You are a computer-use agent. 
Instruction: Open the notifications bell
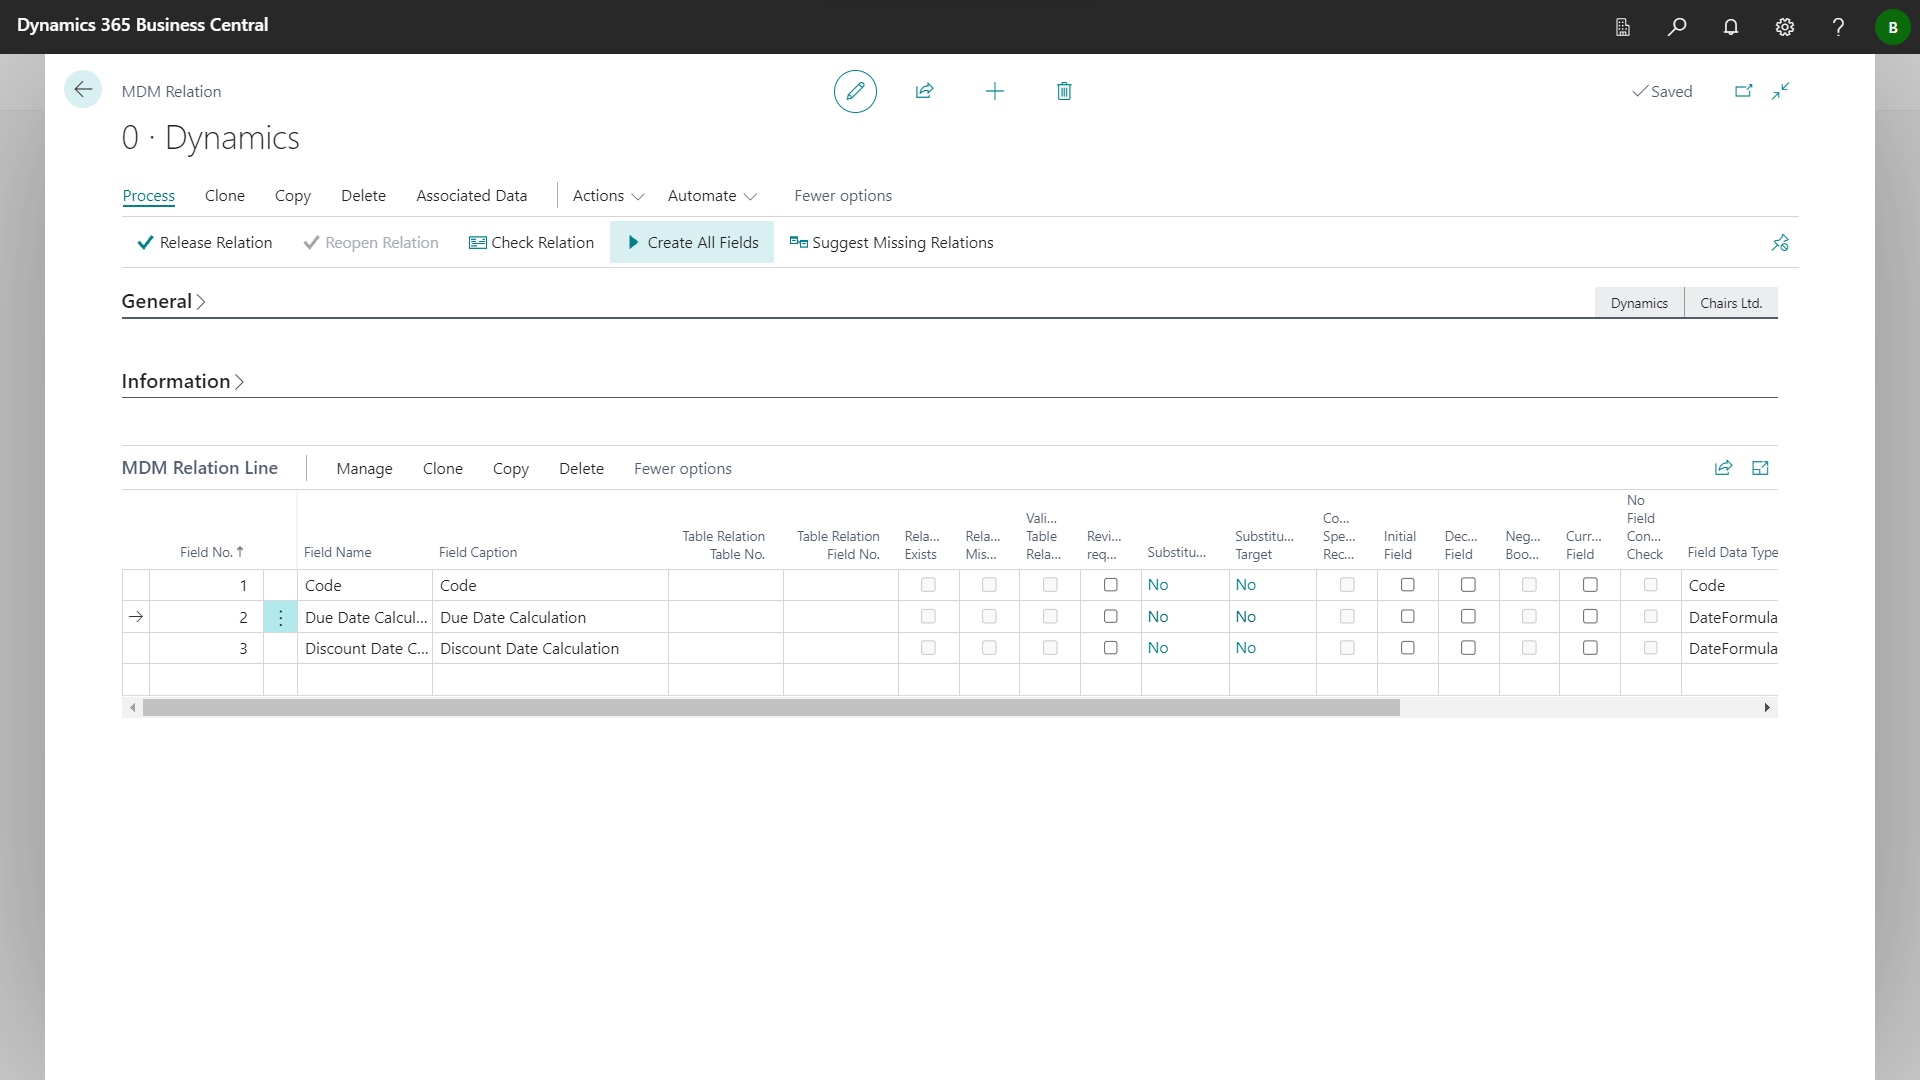coord(1731,27)
